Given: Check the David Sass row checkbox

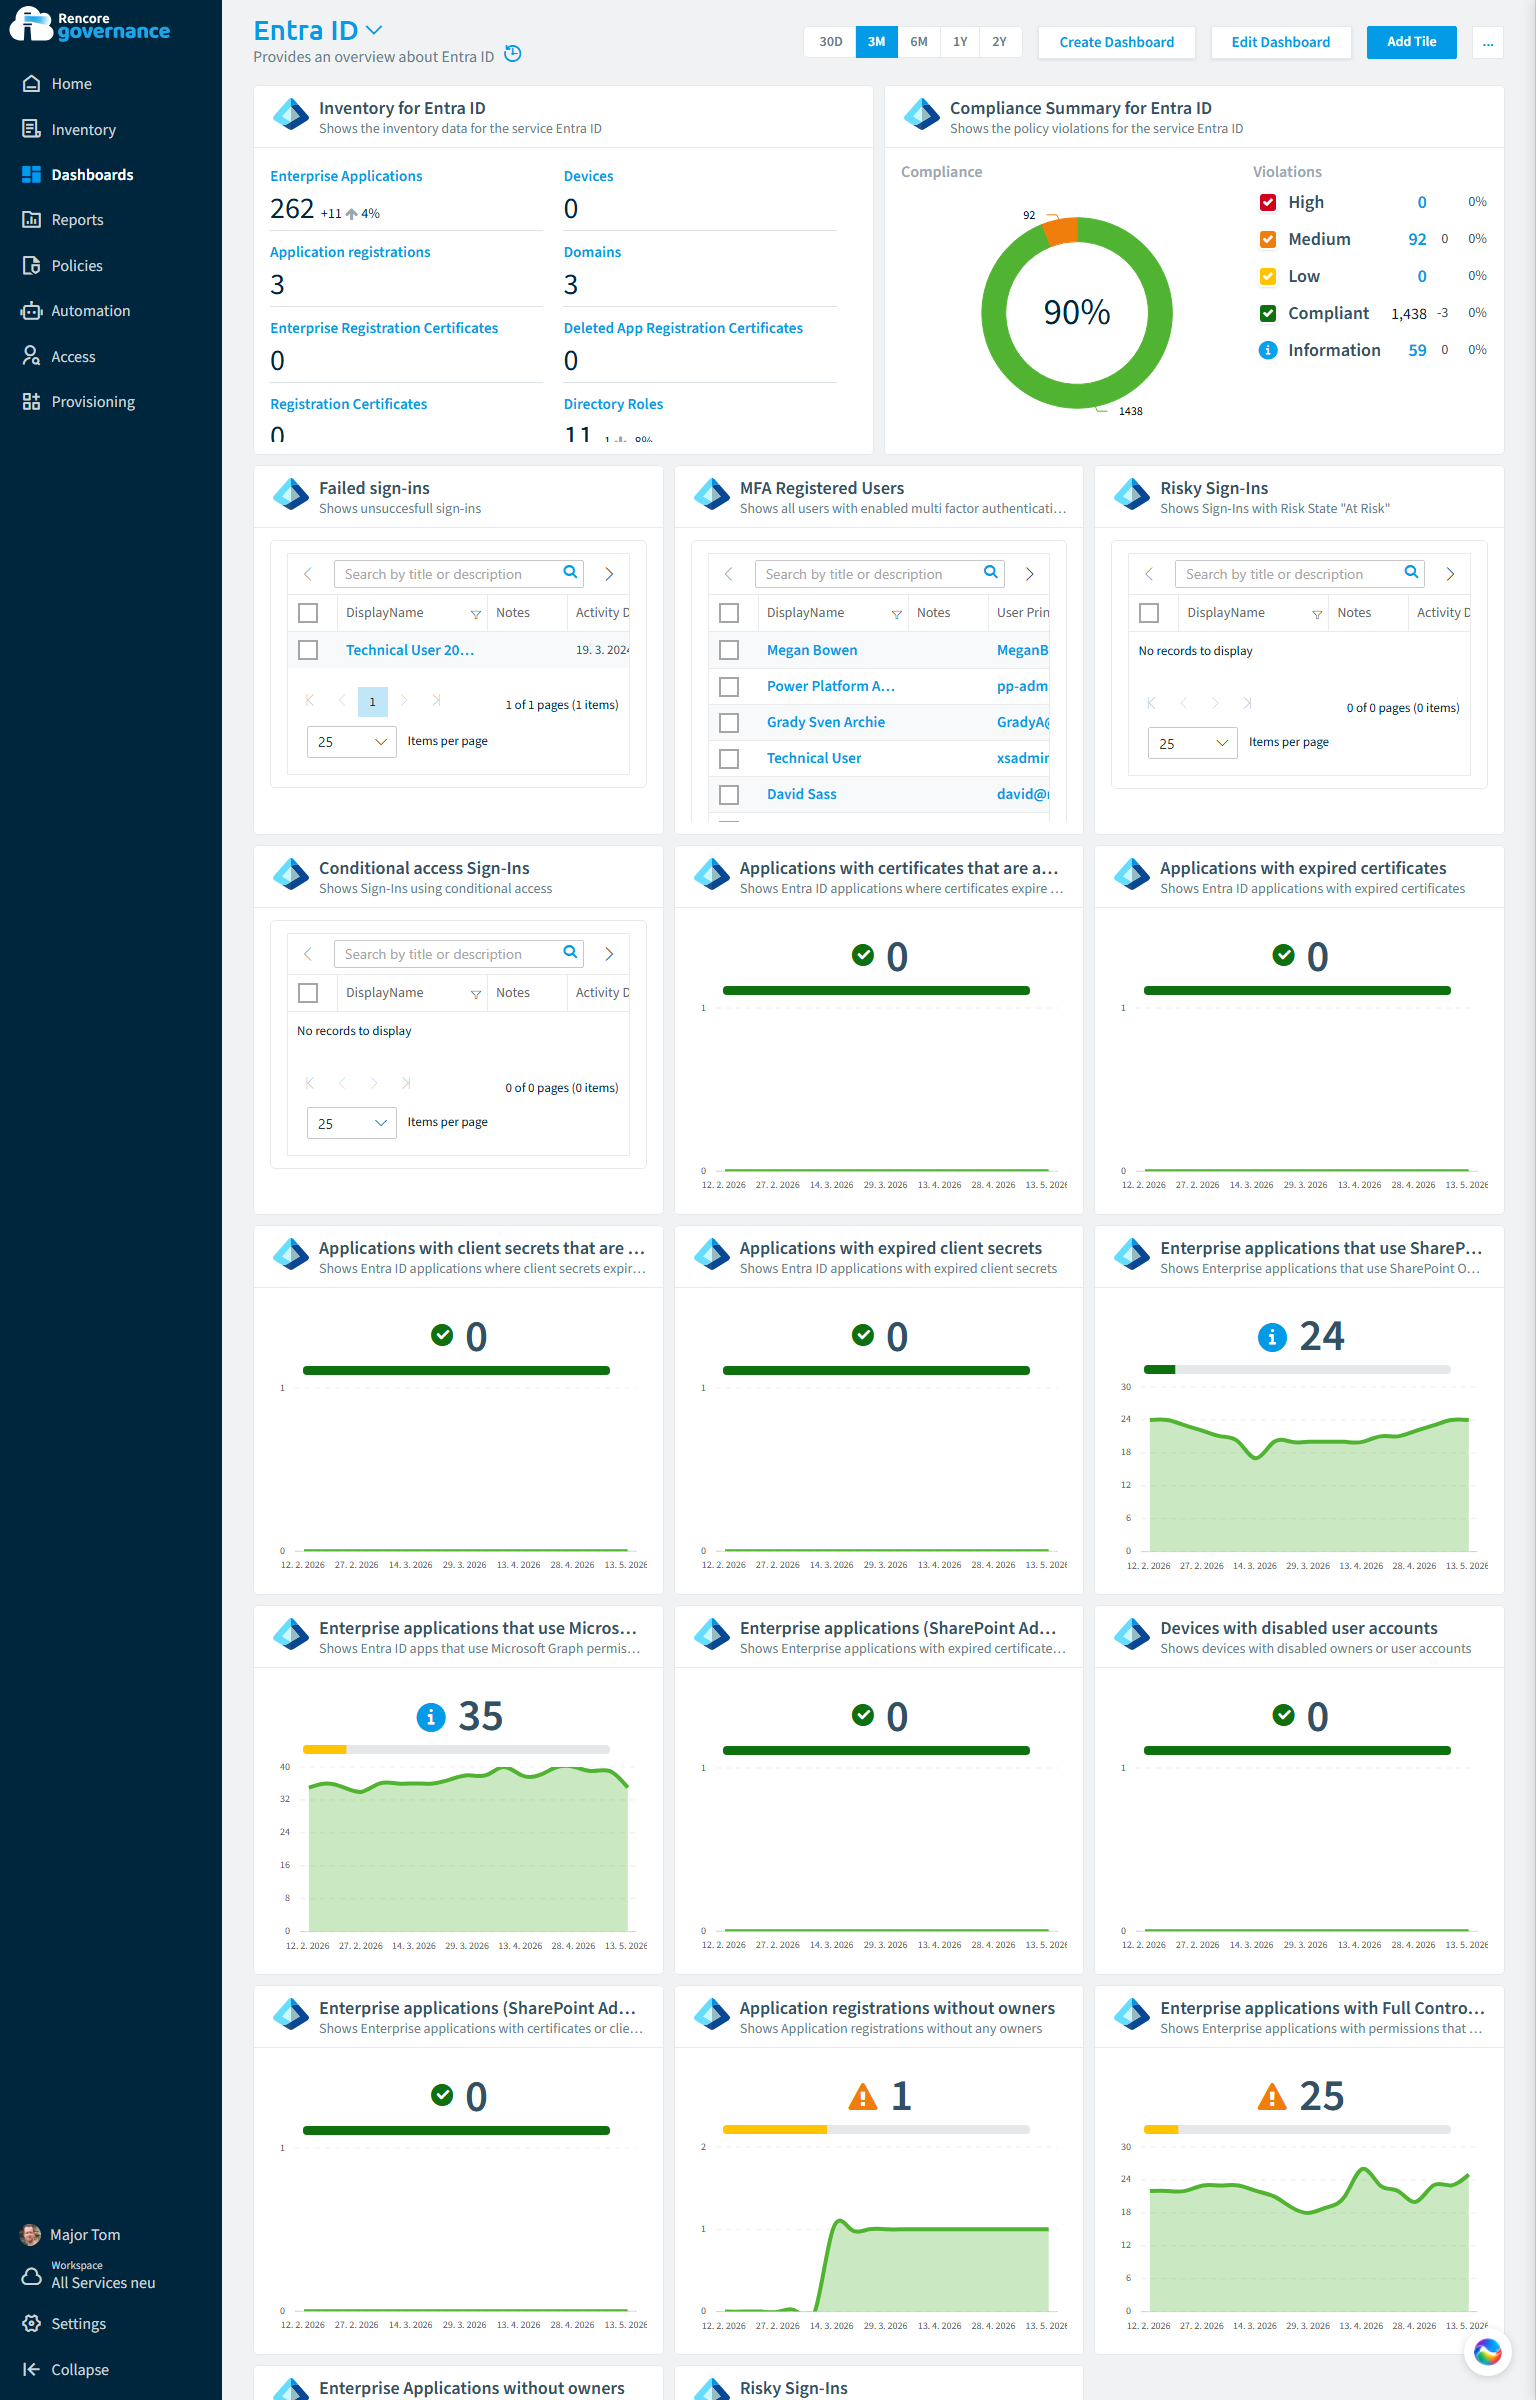Looking at the screenshot, I should coord(729,794).
